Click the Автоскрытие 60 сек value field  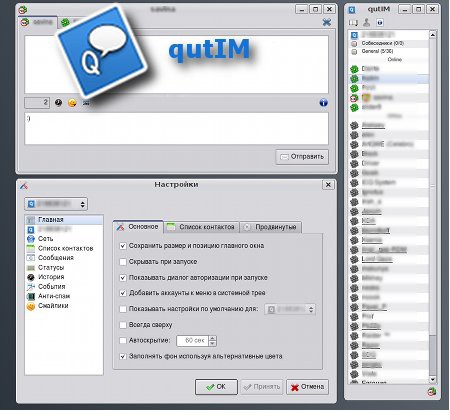(x=193, y=340)
